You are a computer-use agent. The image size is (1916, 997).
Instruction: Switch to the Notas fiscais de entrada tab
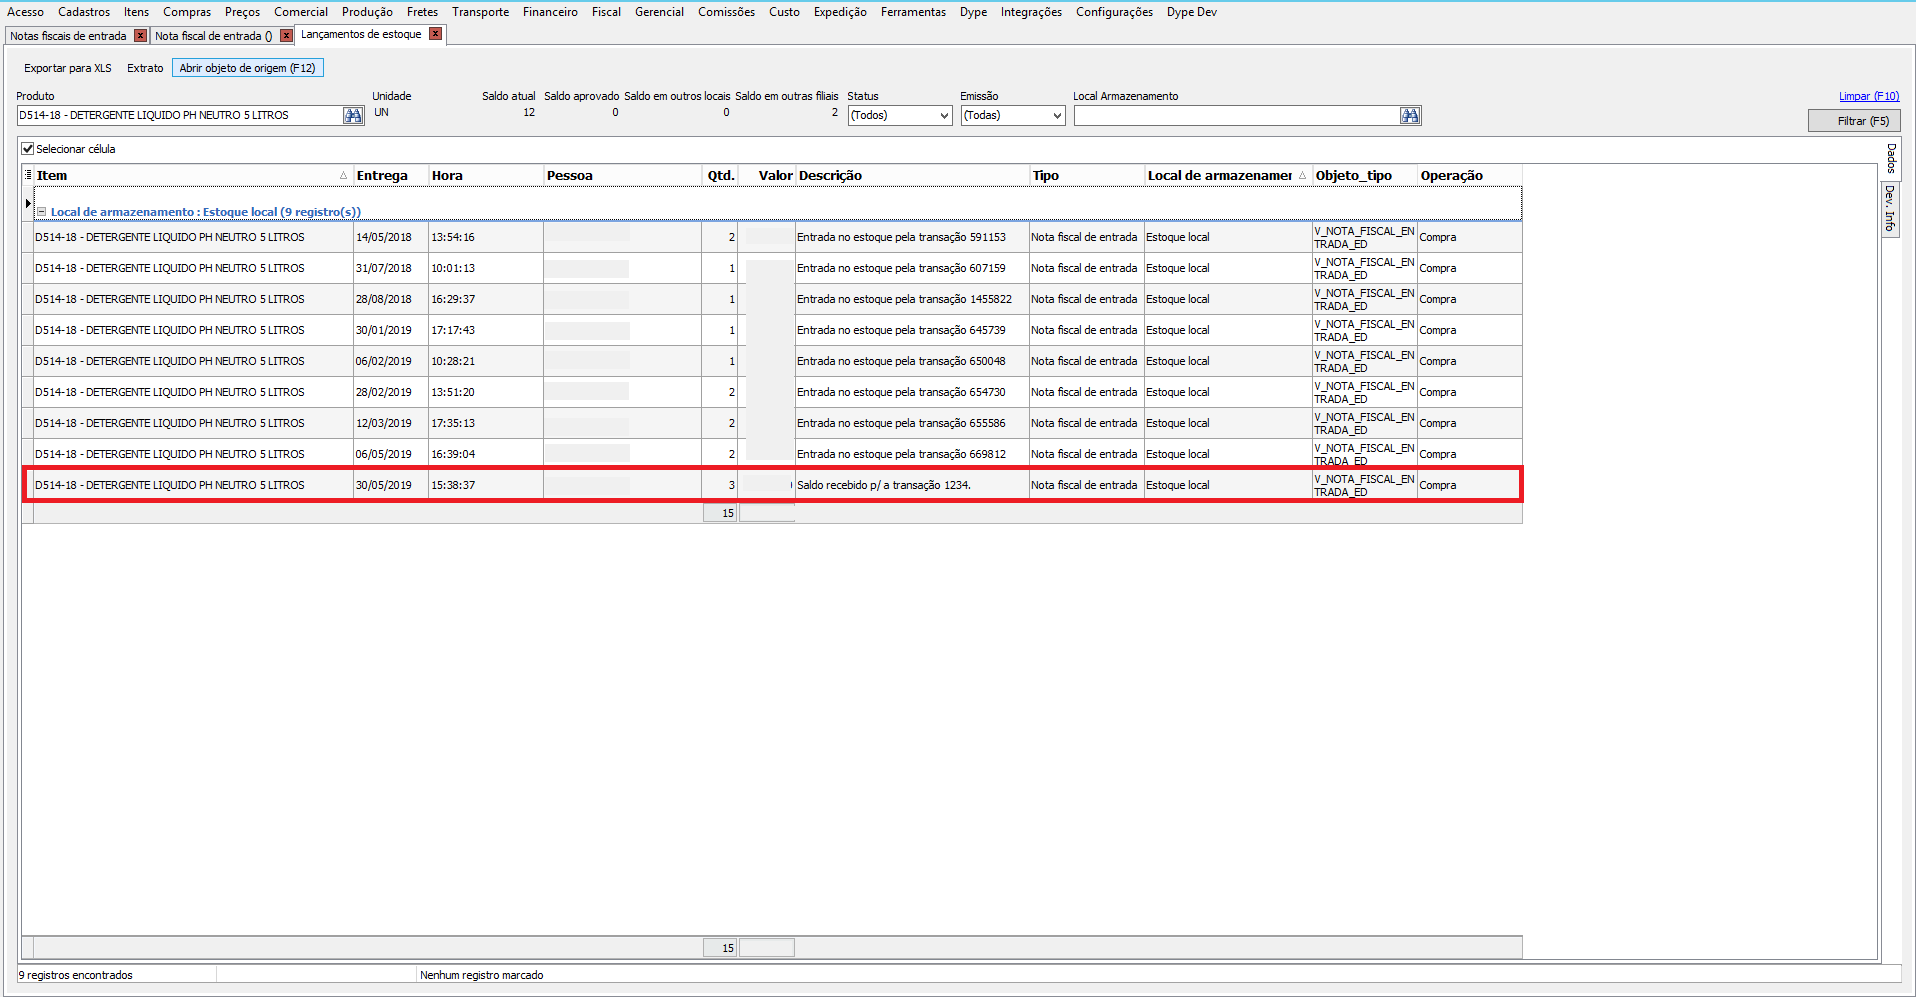tap(68, 36)
